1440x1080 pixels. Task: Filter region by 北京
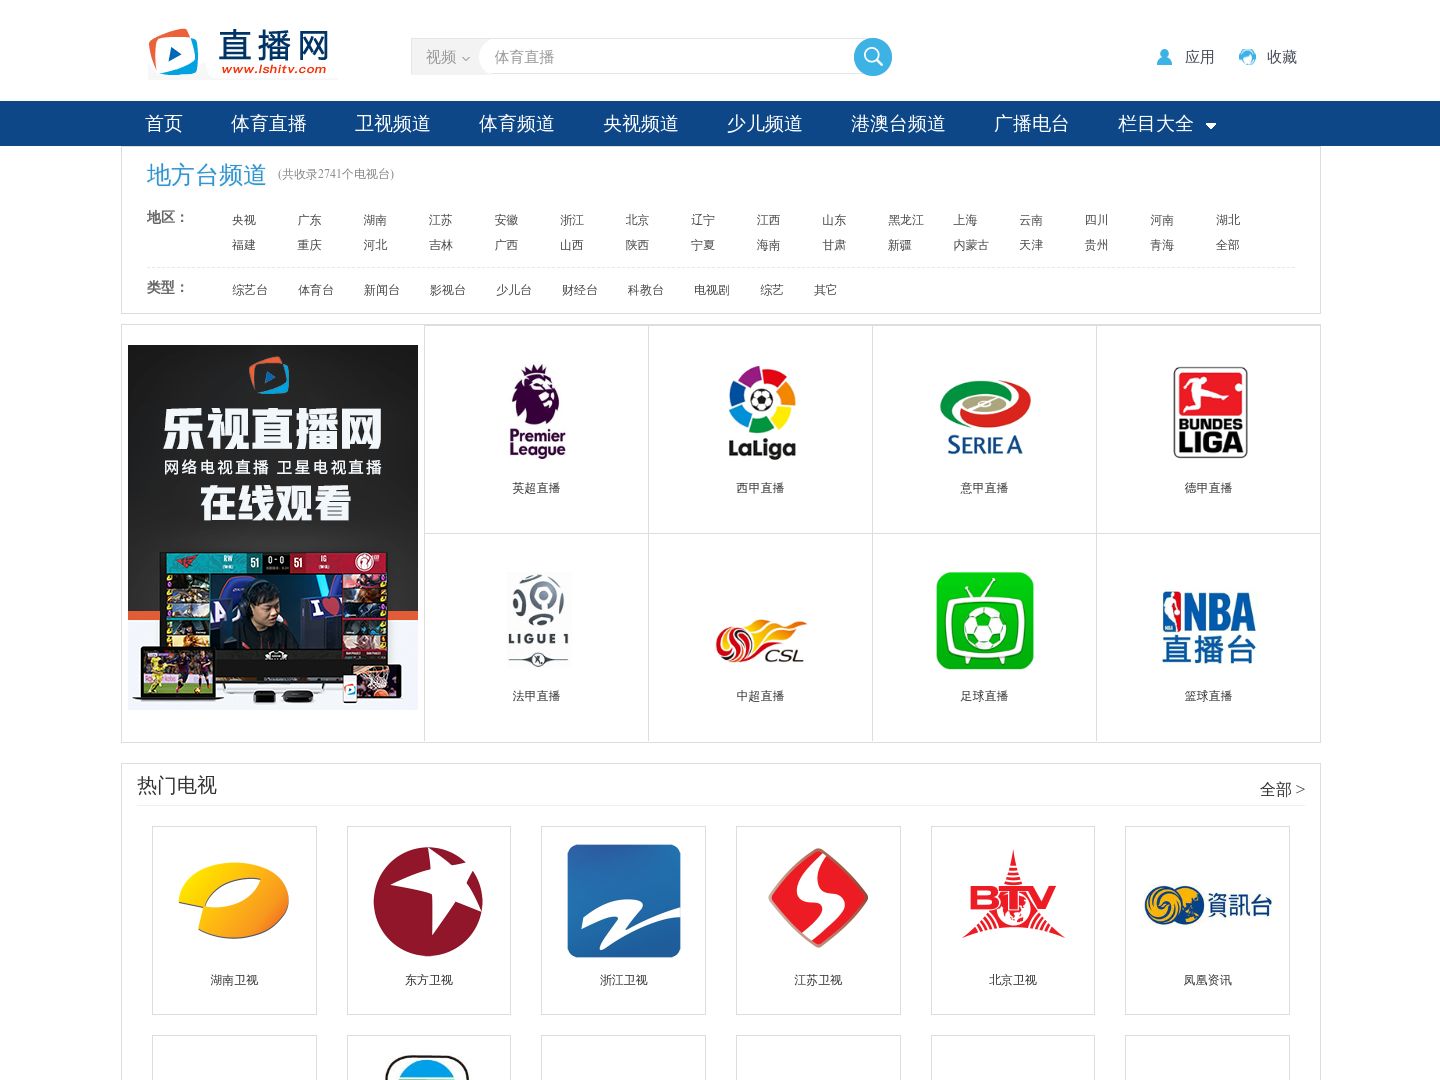(x=637, y=220)
